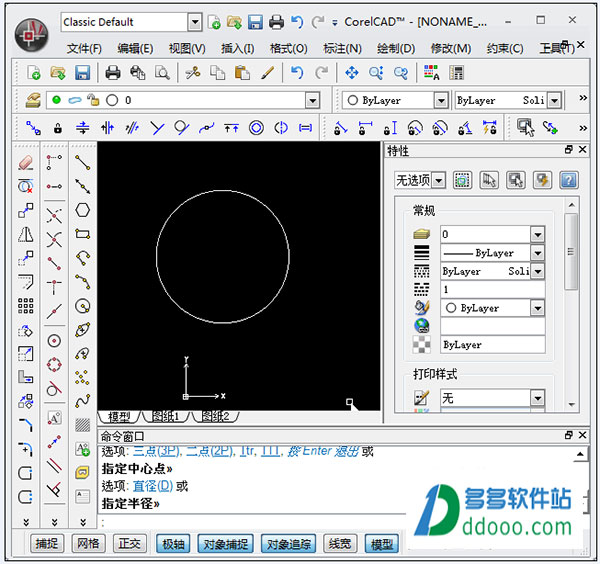The image size is (600, 564).
Task: Click the Help question mark in Properties panel
Action: coord(569,180)
